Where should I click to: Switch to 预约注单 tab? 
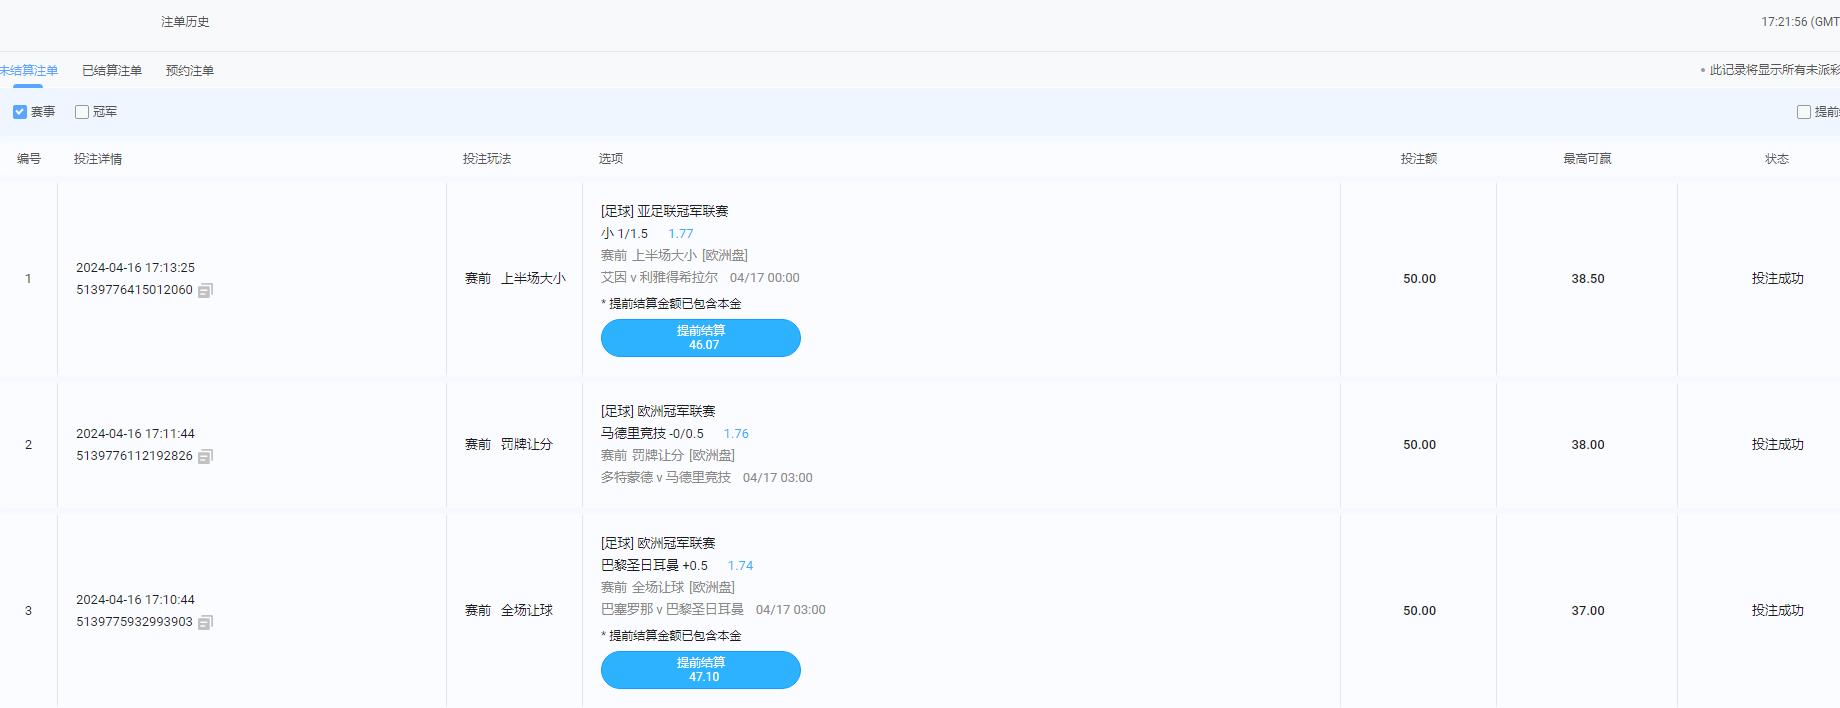[190, 71]
